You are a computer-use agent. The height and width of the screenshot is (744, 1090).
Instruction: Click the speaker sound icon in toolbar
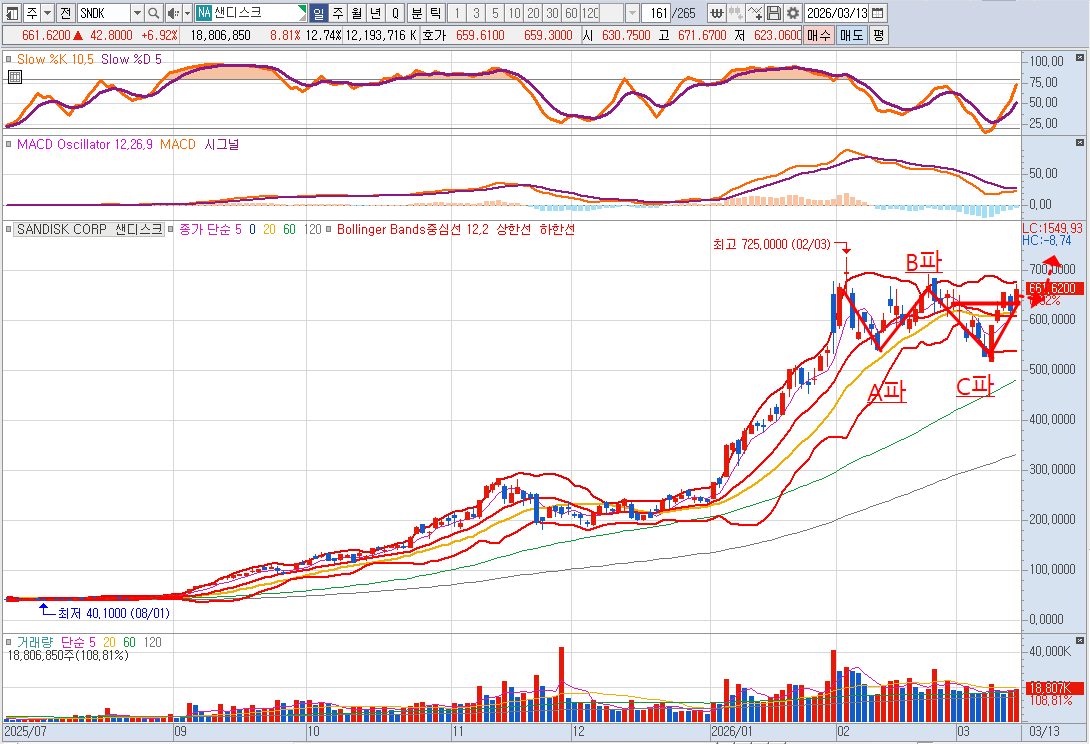click(x=172, y=13)
